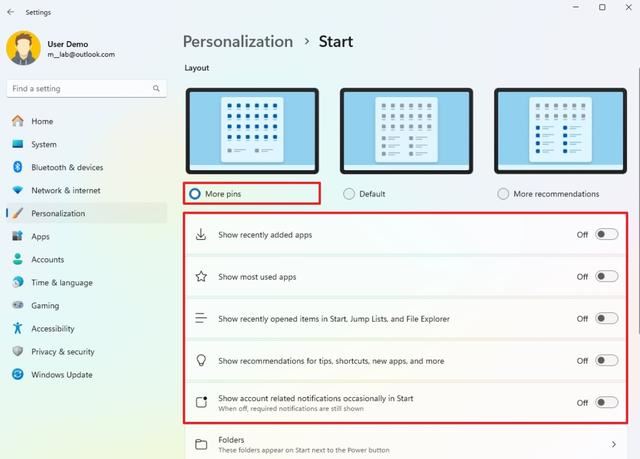The width and height of the screenshot is (640, 459).
Task: Expand the Folders settings row chevron
Action: point(613,444)
